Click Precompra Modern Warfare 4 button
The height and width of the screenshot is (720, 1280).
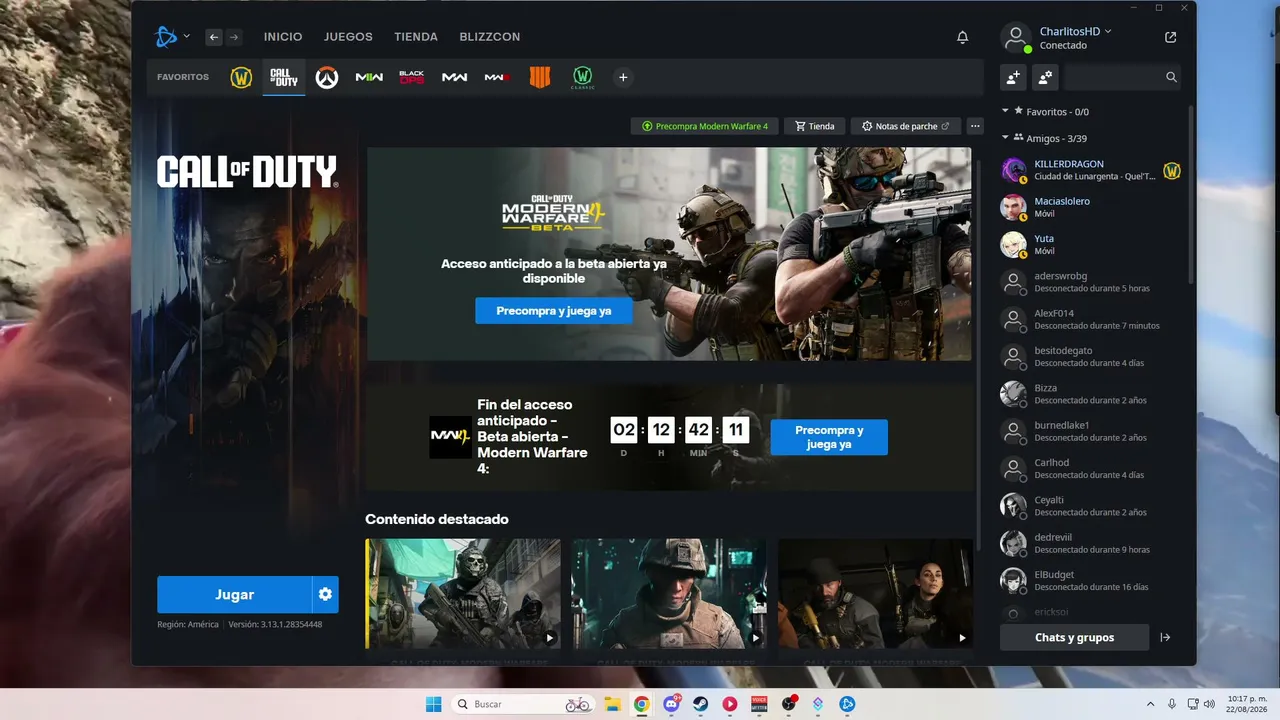(705, 126)
